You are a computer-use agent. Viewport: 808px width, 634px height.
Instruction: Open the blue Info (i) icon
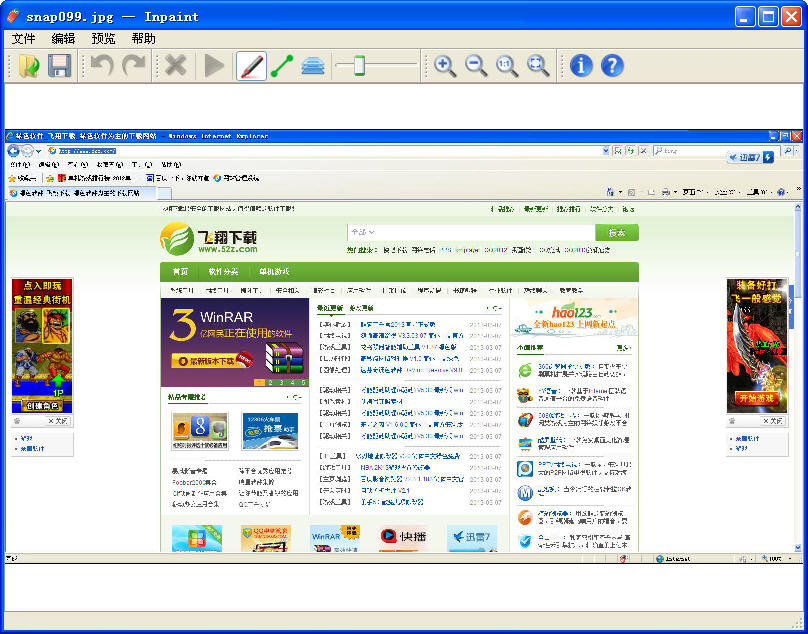pyautogui.click(x=581, y=66)
